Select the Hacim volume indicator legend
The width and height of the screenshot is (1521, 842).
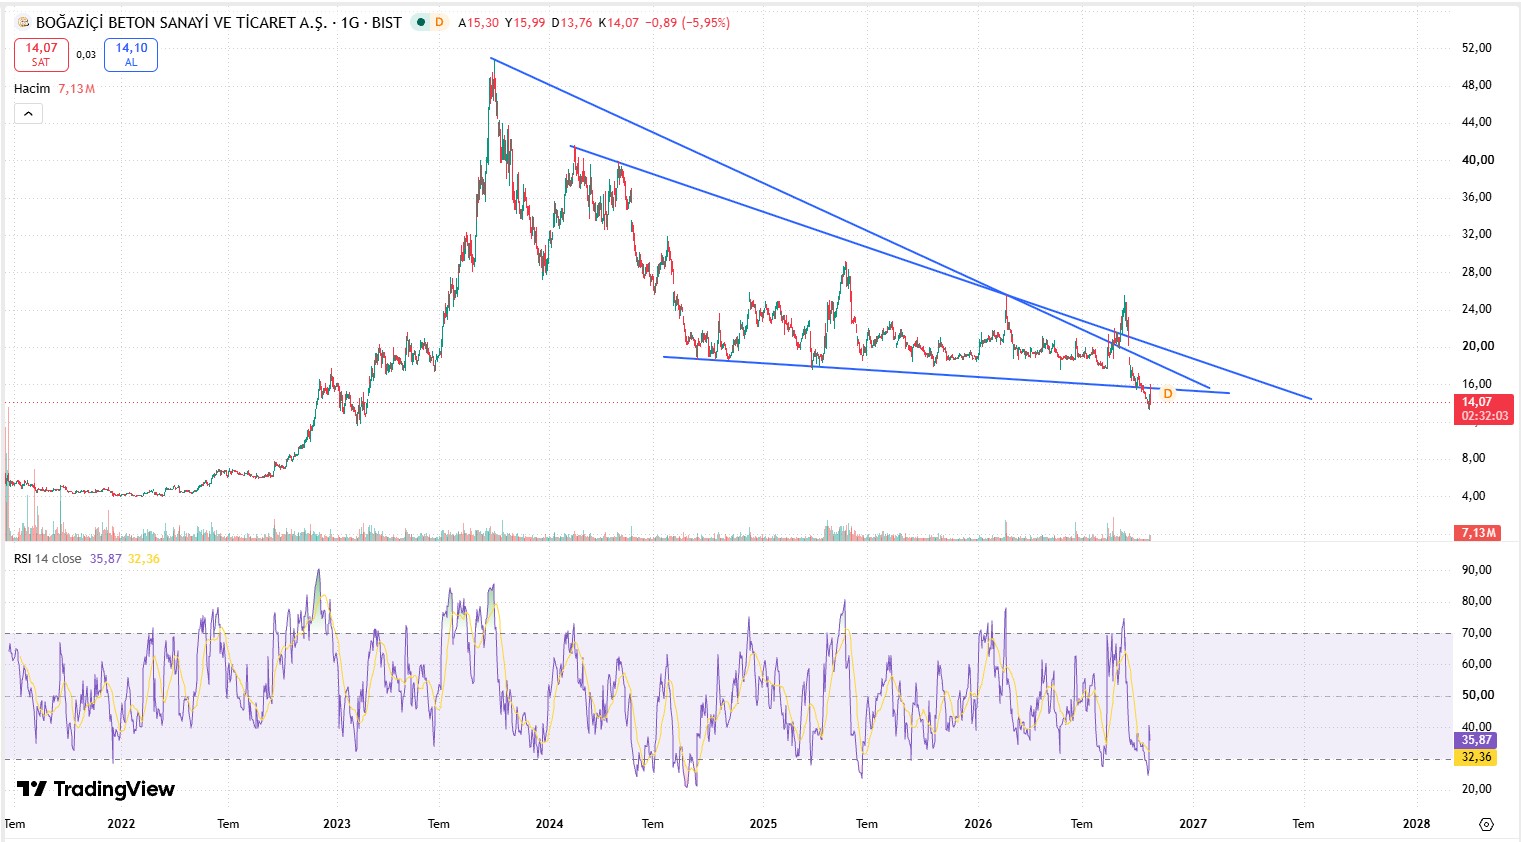click(32, 89)
